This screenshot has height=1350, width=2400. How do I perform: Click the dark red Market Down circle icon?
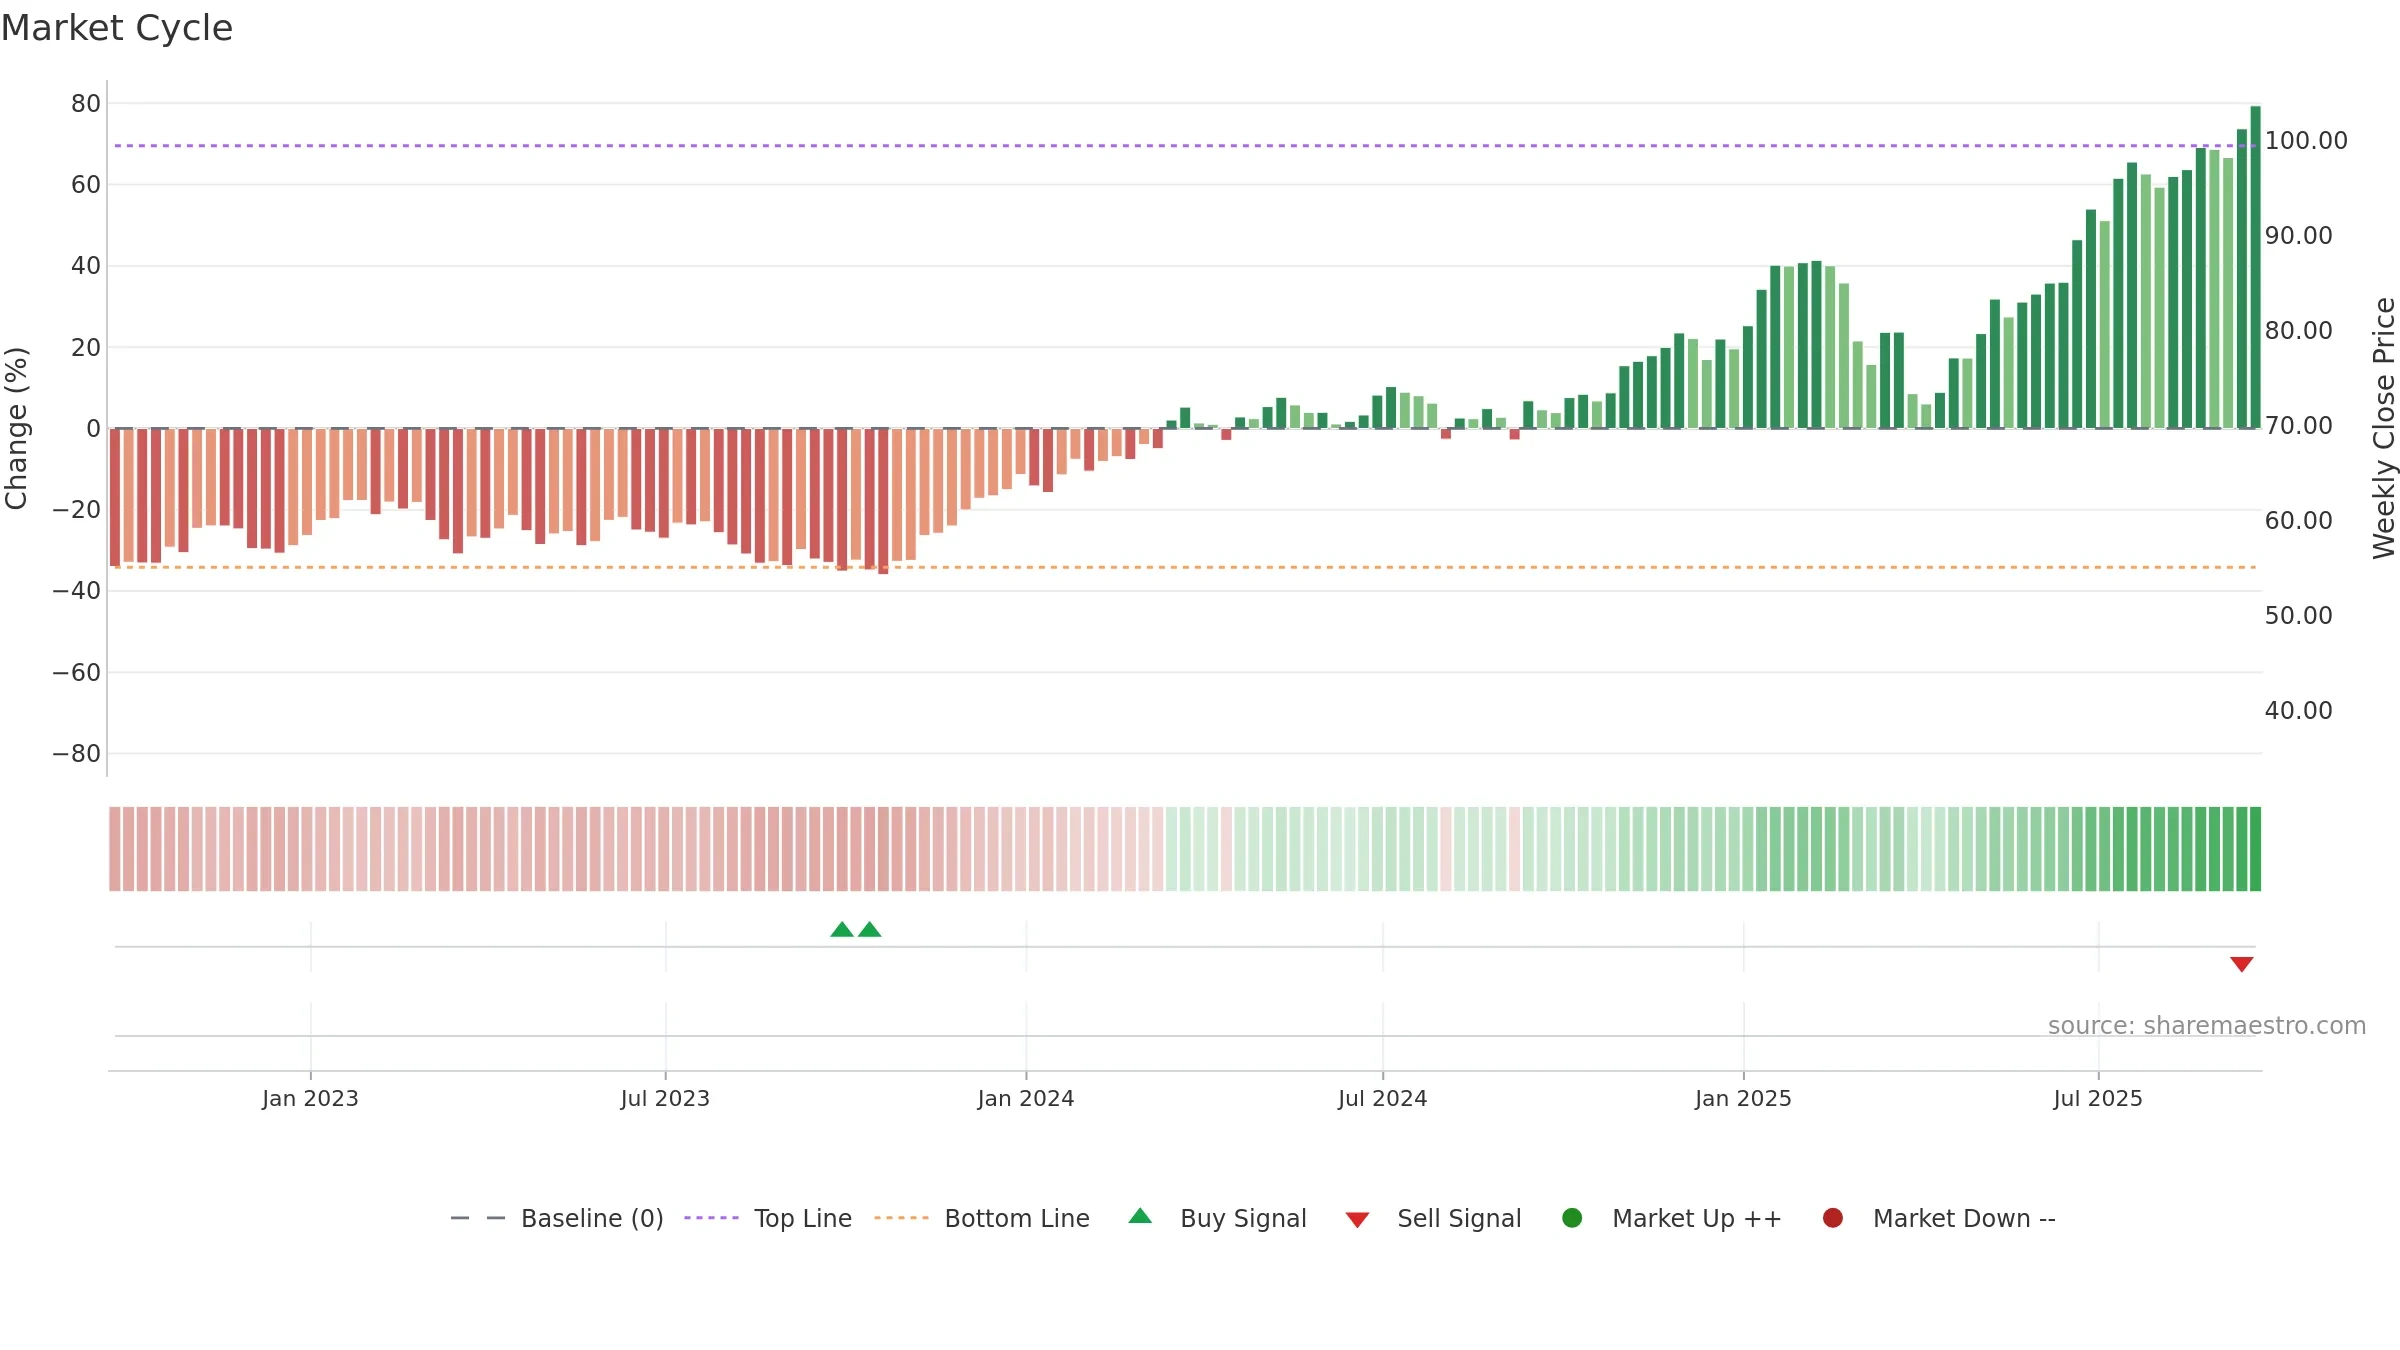(x=1833, y=1218)
